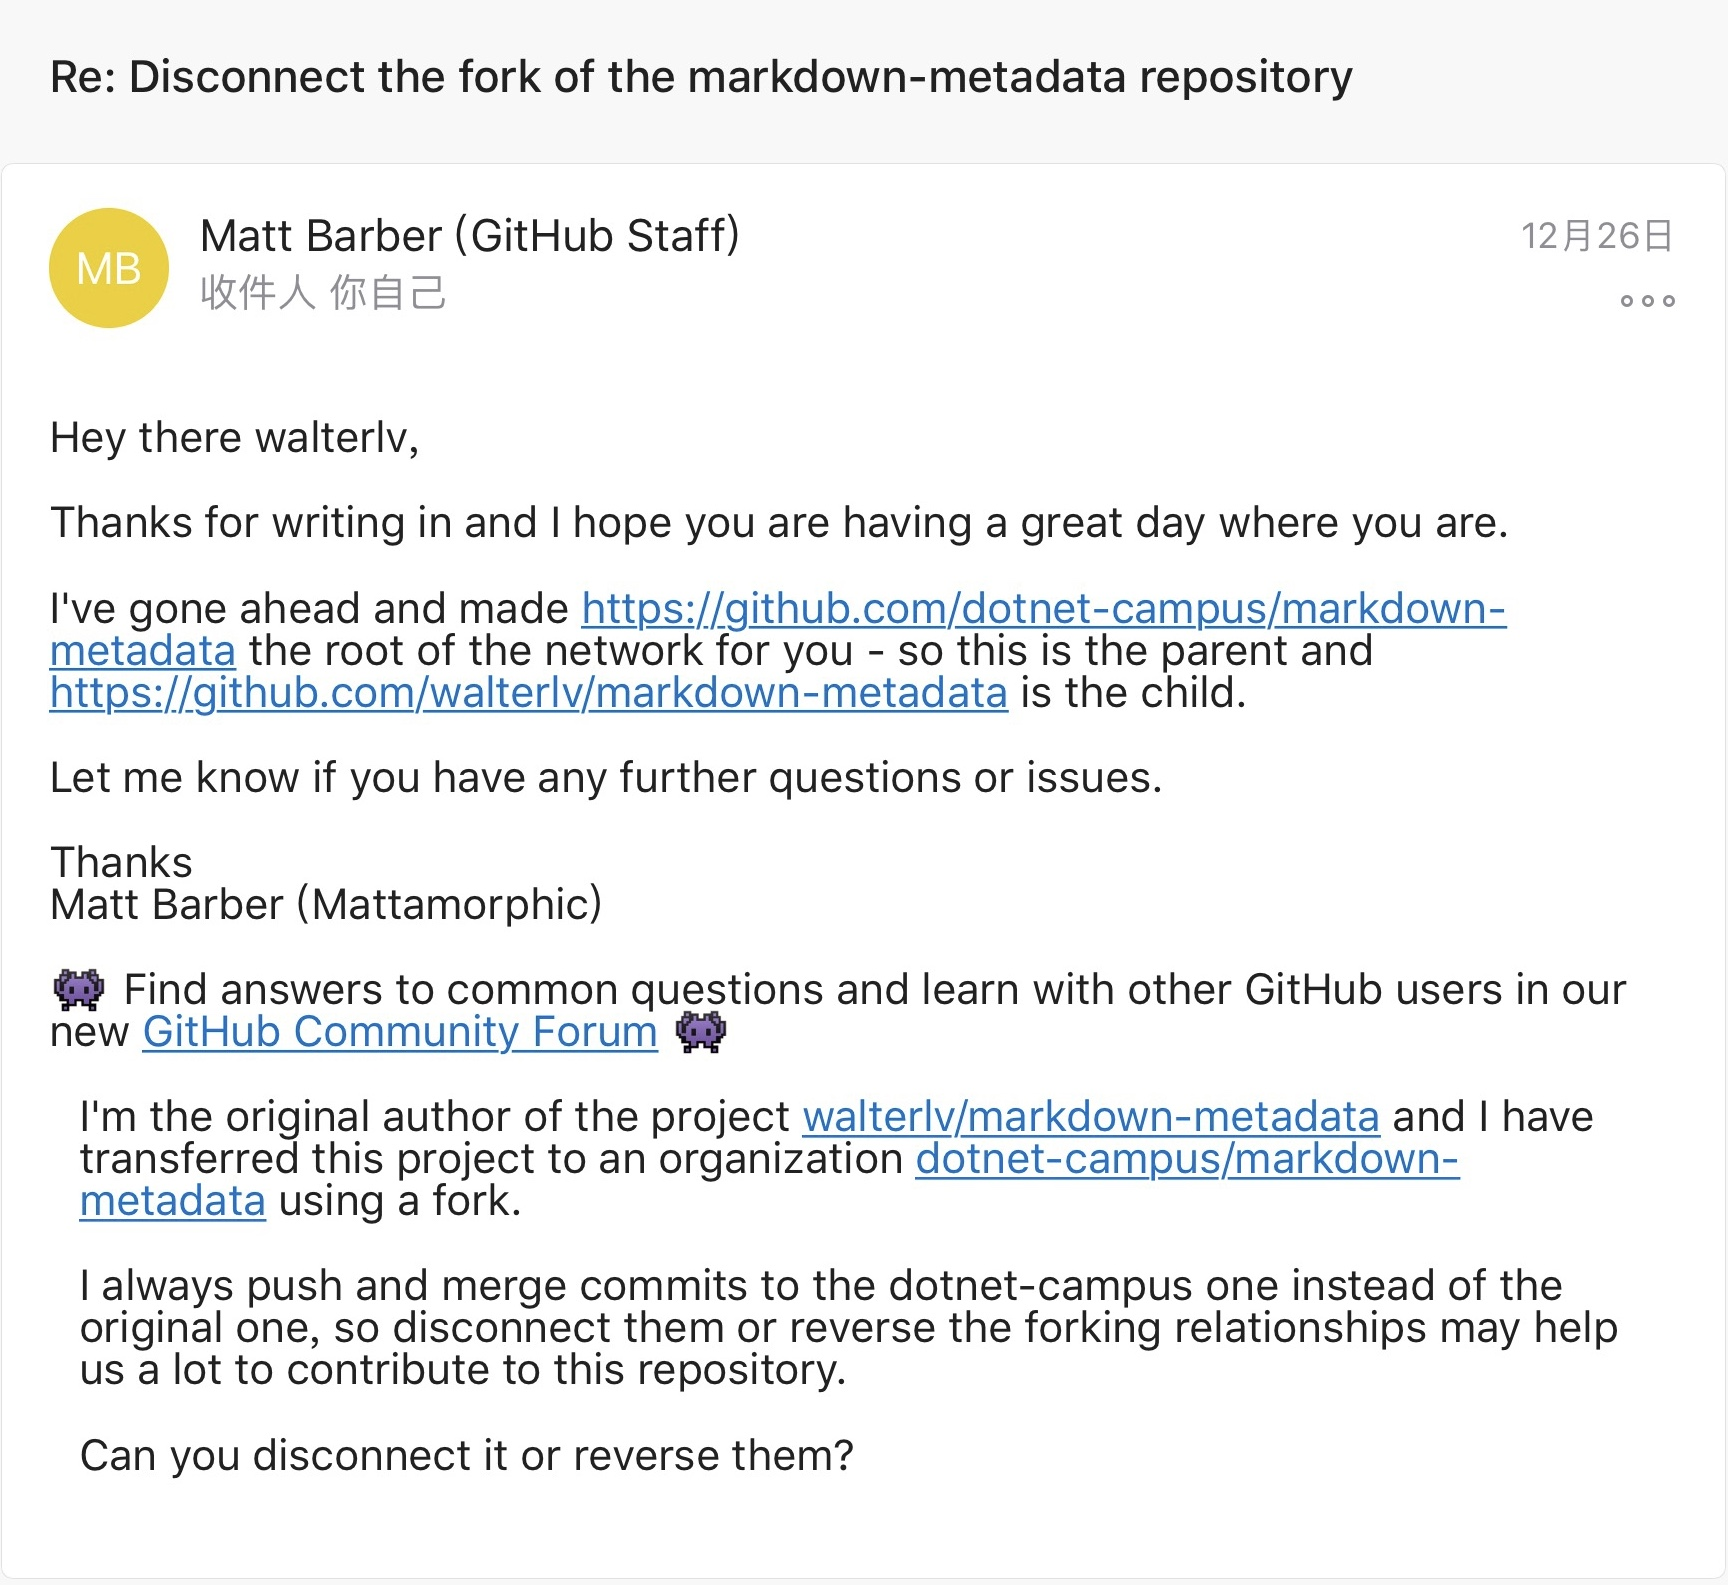Screen dimensions: 1728x1585
Task: Click quoted "I'm the original author" text
Action: point(435,1117)
